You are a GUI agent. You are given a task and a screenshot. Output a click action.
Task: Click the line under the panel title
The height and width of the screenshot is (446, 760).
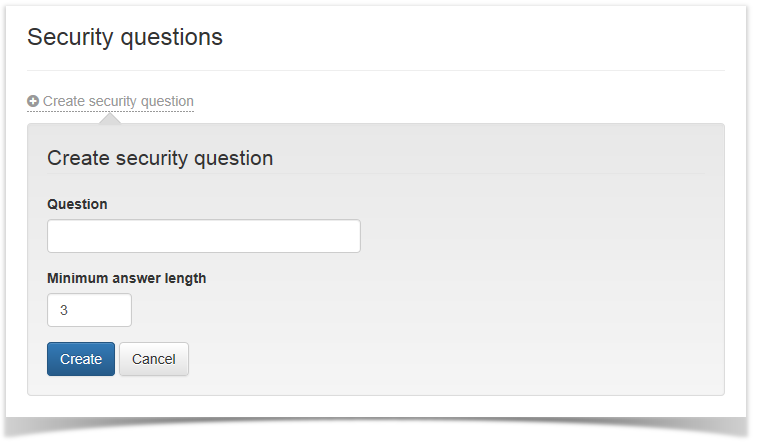[375, 175]
